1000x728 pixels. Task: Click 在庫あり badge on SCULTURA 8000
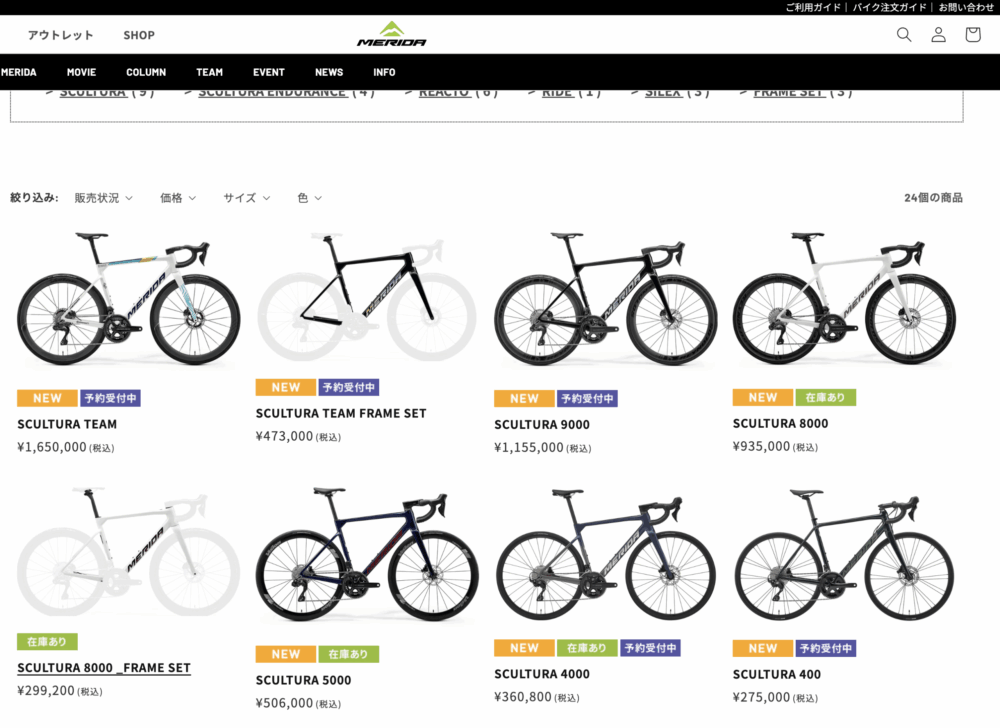point(825,397)
